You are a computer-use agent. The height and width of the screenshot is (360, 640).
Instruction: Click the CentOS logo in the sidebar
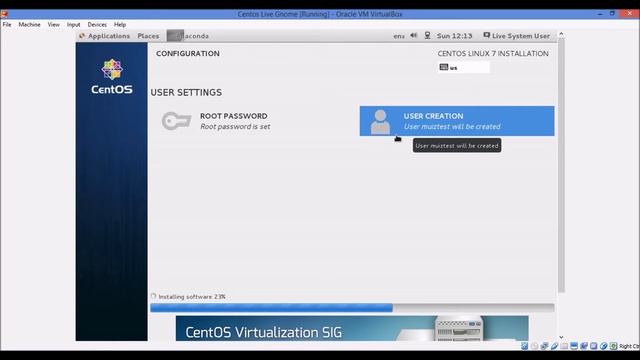tap(112, 77)
